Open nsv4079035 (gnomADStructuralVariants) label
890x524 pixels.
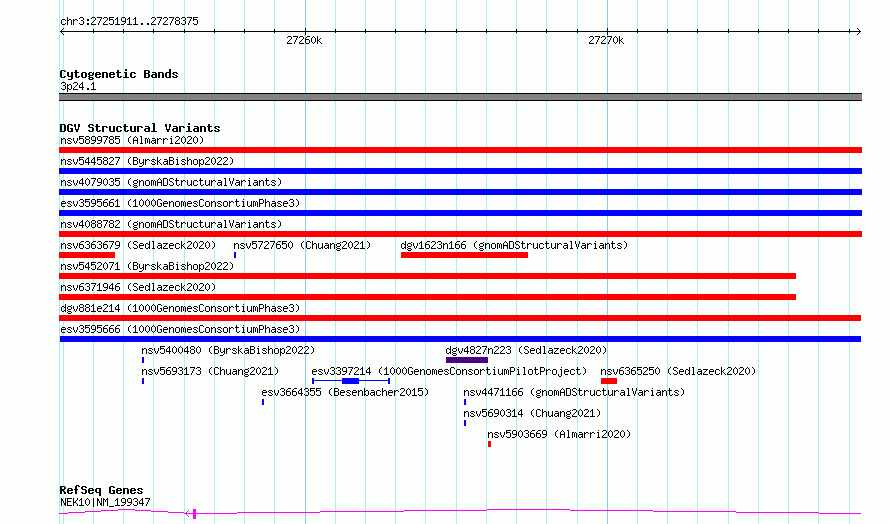point(171,182)
